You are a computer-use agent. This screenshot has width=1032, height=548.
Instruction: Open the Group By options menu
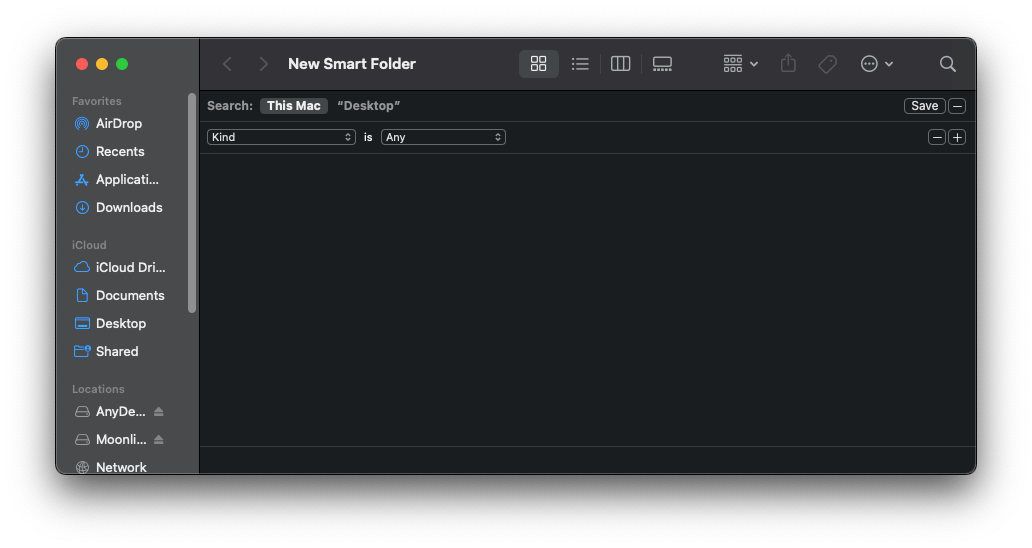(x=740, y=64)
